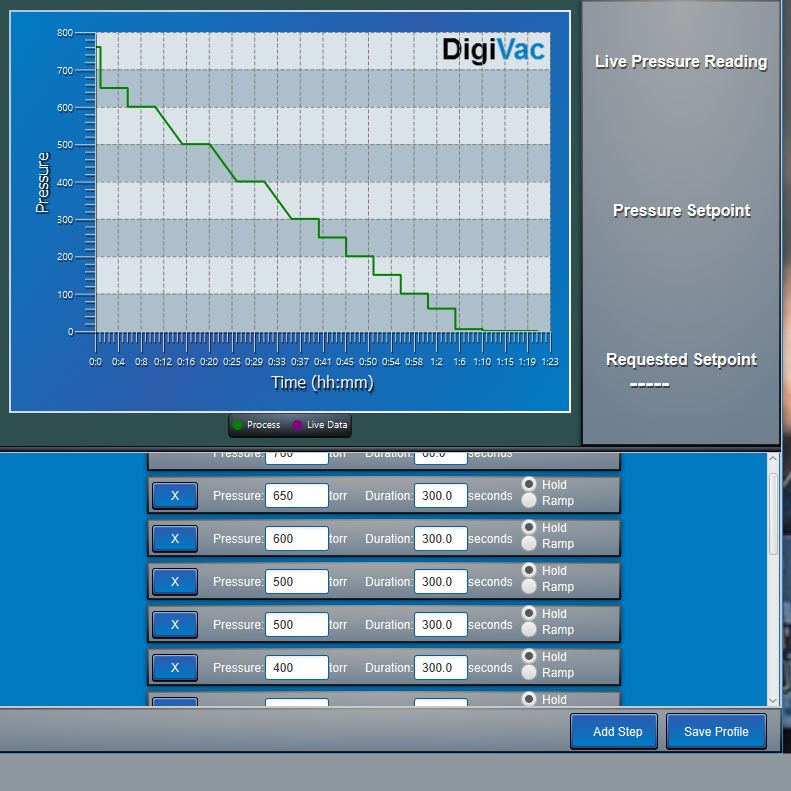Select Ramp for the 650 torr step
791x791 pixels.
[529, 501]
